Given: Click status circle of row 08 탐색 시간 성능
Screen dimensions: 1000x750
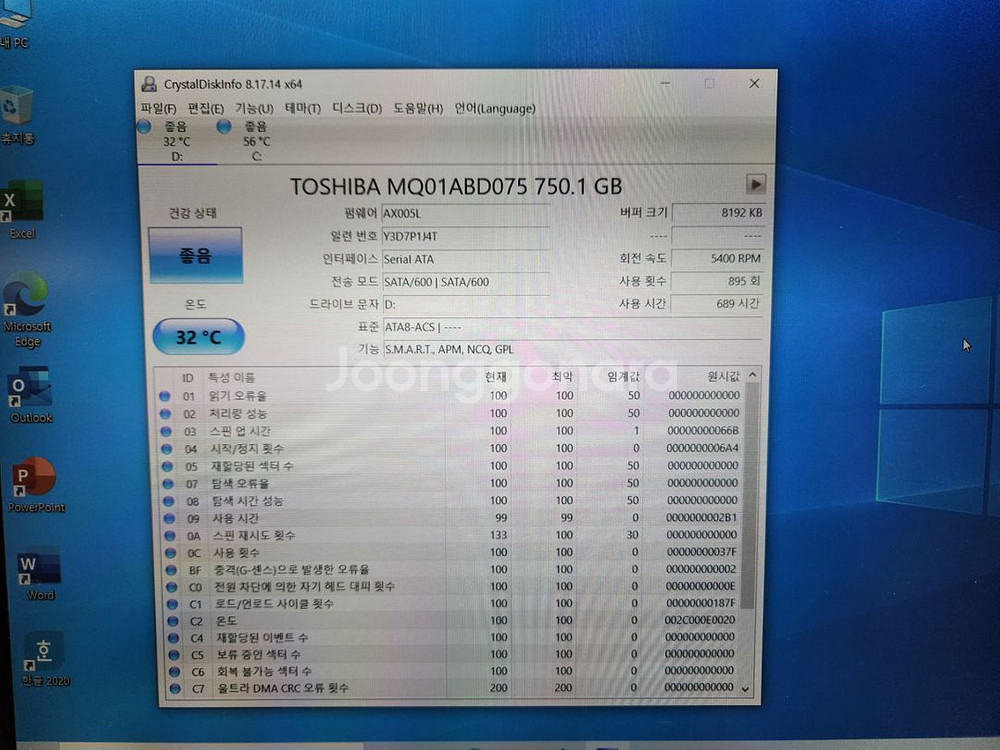Looking at the screenshot, I should click(x=168, y=501).
